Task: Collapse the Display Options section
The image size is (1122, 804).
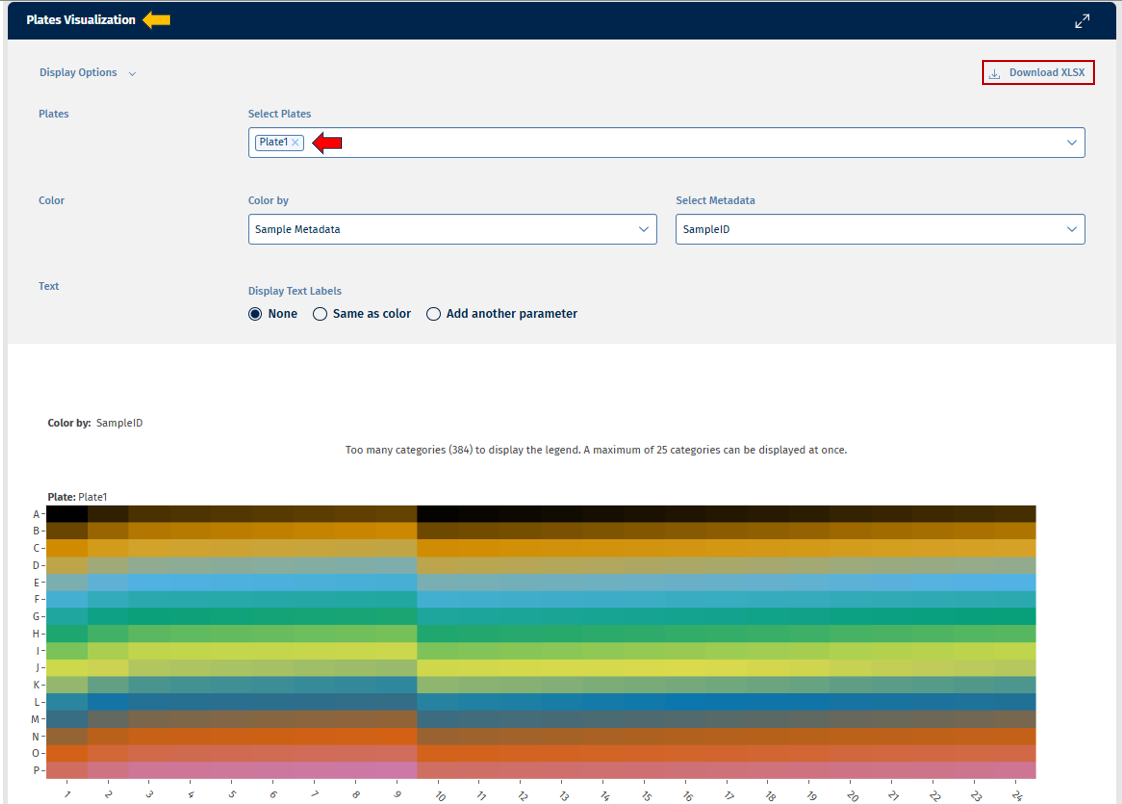Action: tap(132, 73)
